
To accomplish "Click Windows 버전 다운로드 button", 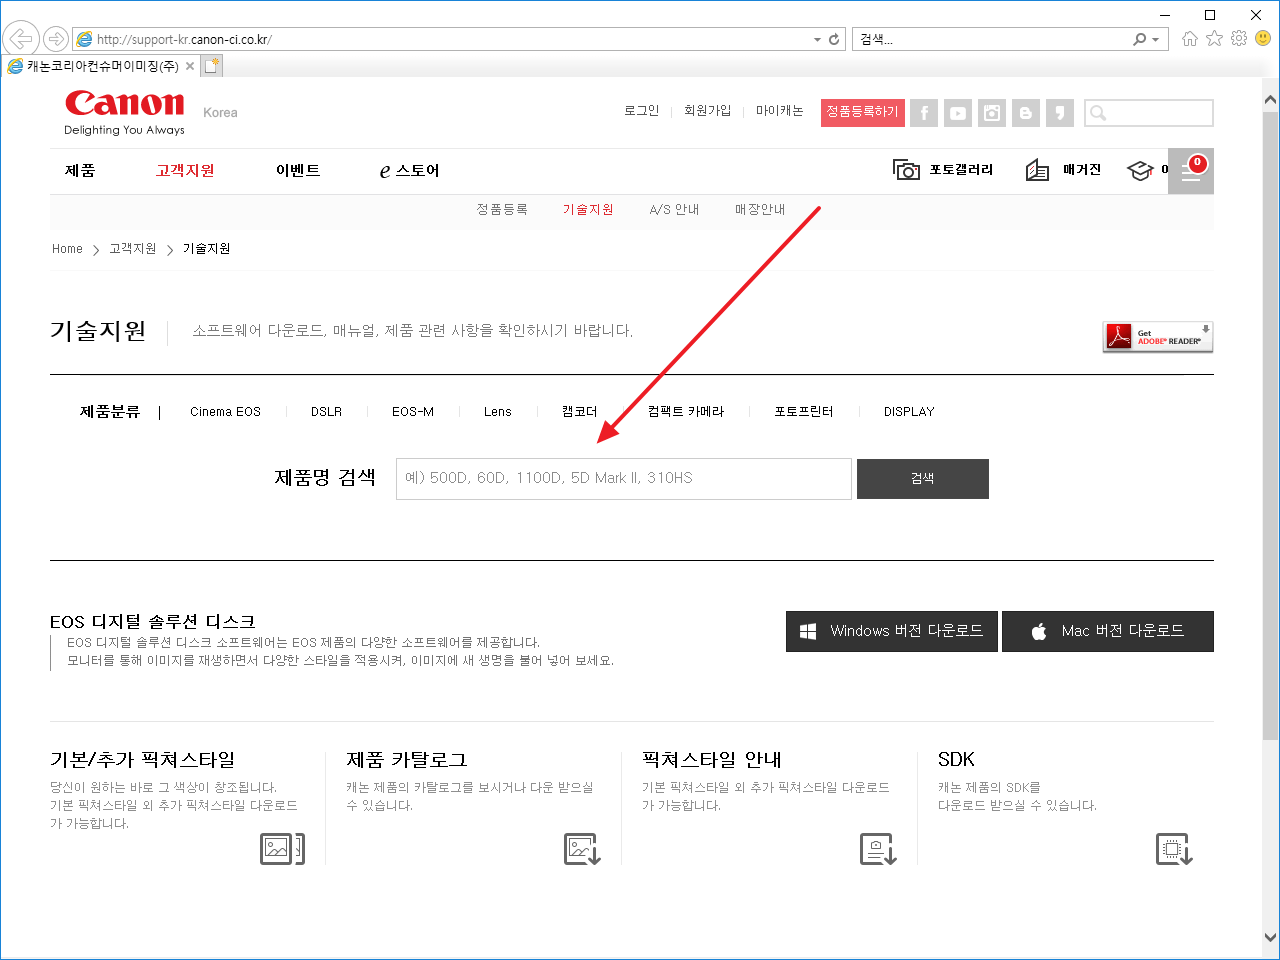I will point(892,631).
